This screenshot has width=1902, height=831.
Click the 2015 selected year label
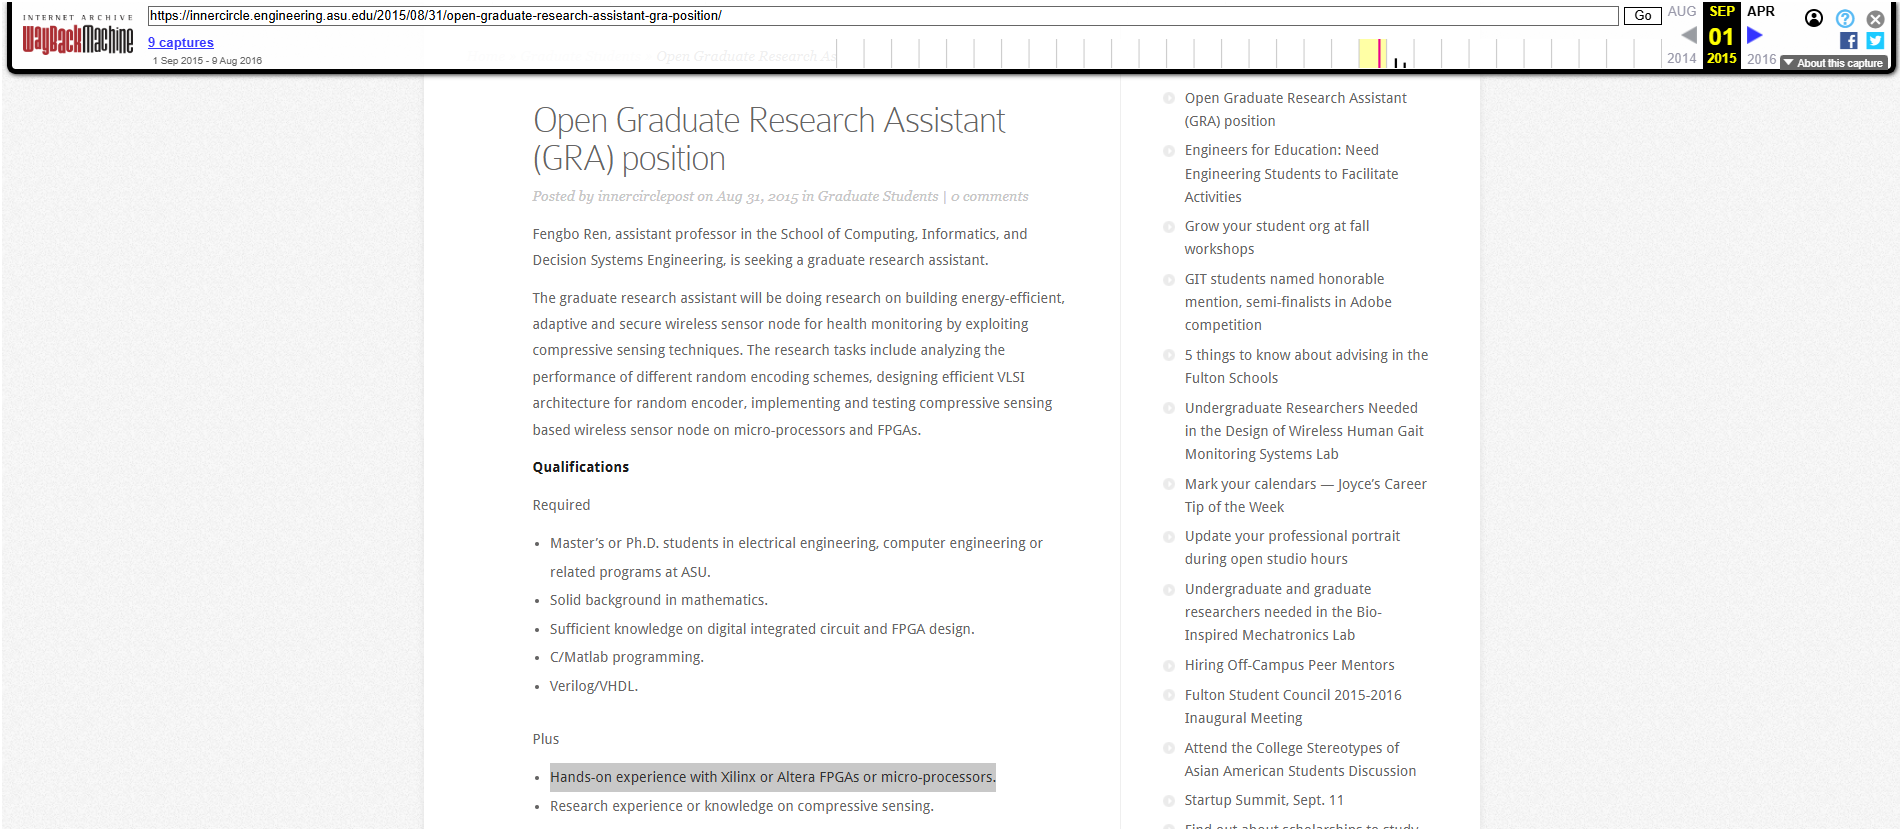point(1722,59)
